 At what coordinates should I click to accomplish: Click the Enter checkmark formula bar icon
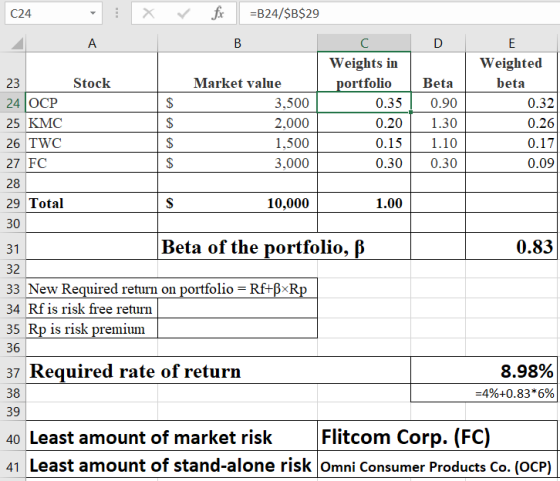(184, 14)
